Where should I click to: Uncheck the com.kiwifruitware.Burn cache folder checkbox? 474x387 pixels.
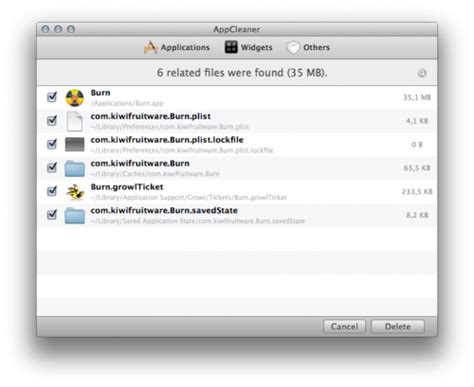tap(52, 167)
